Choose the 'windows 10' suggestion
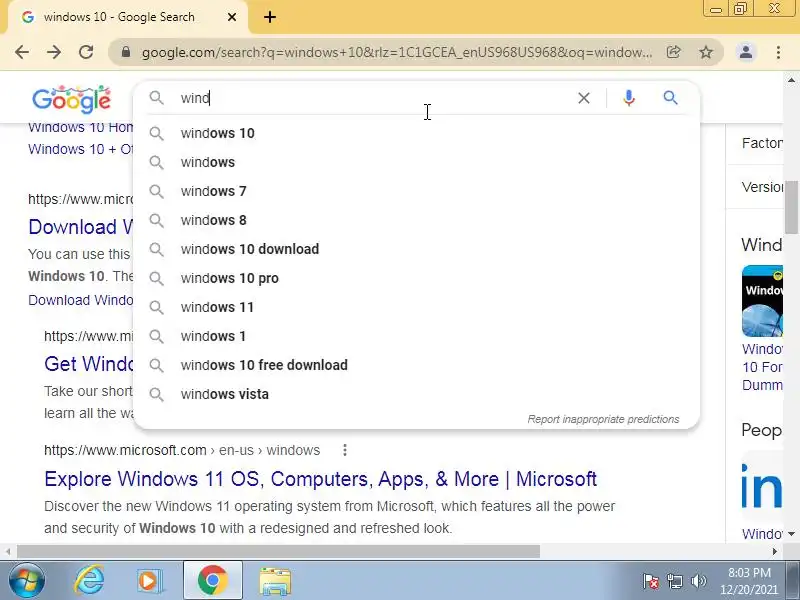 [416, 133]
